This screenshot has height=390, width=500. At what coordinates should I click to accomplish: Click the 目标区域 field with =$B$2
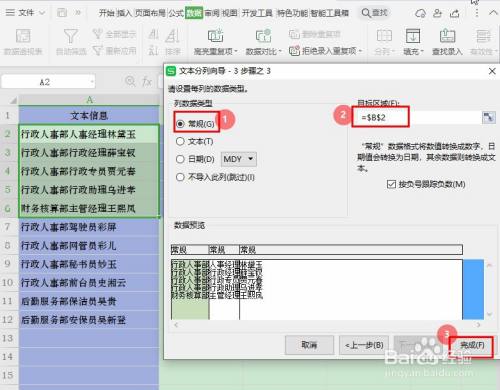(417, 117)
